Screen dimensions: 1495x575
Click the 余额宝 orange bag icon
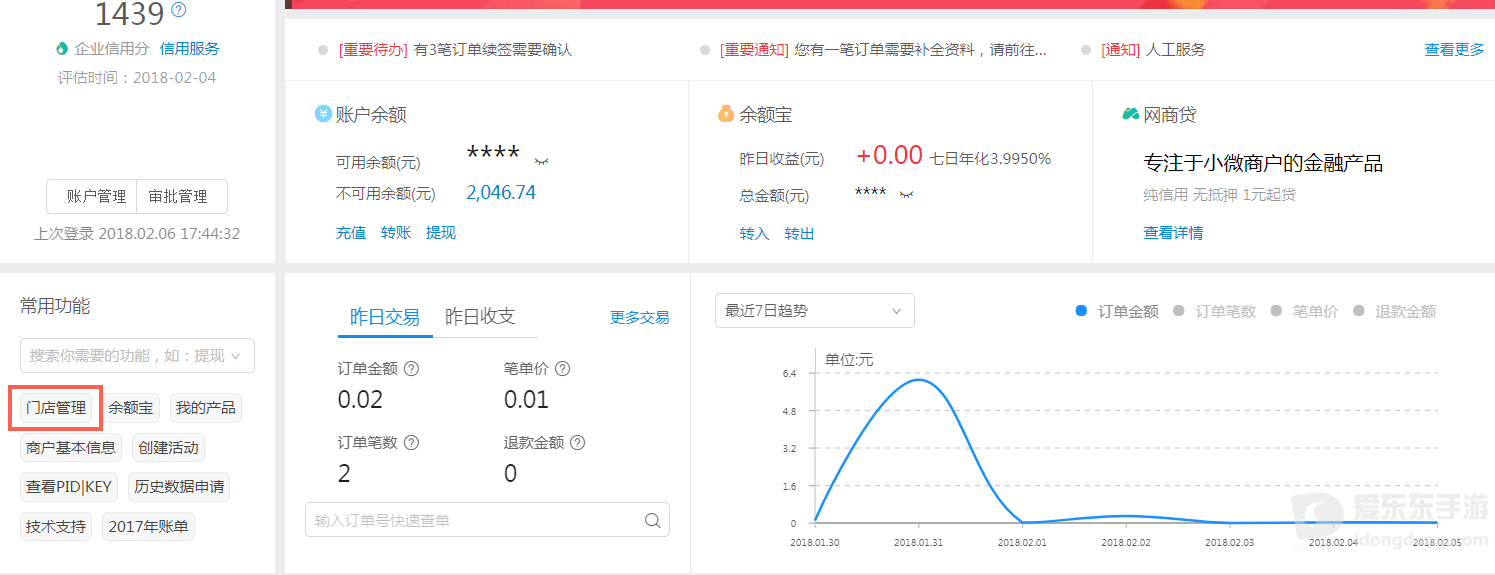click(x=727, y=114)
